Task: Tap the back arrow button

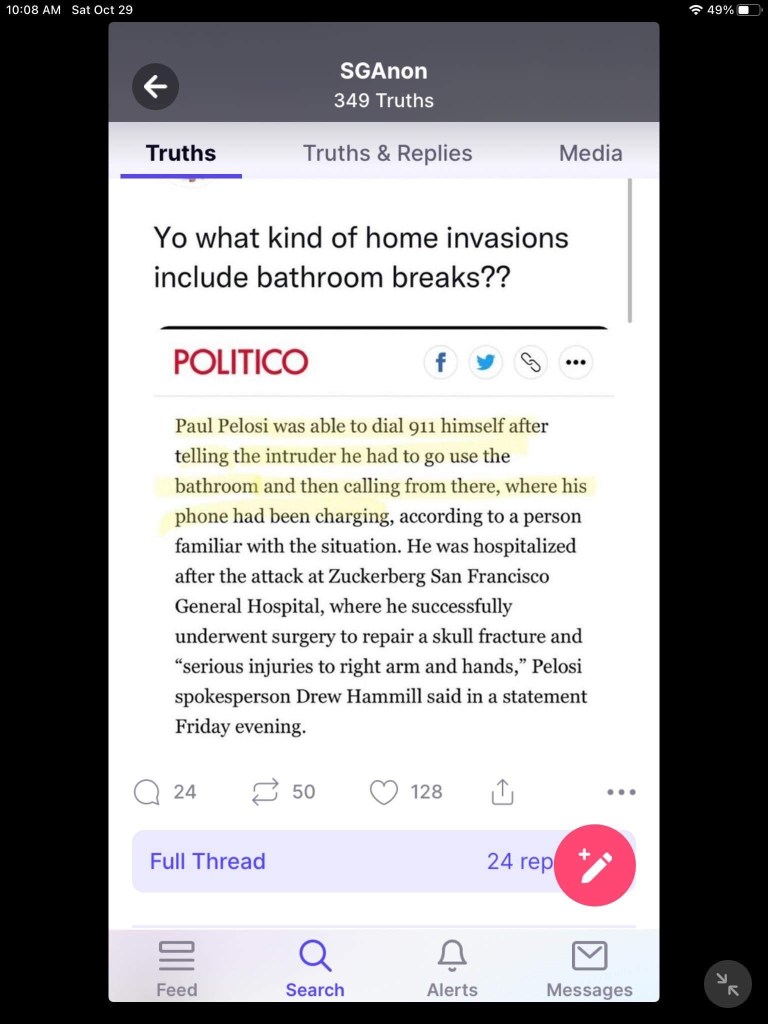Action: click(155, 86)
